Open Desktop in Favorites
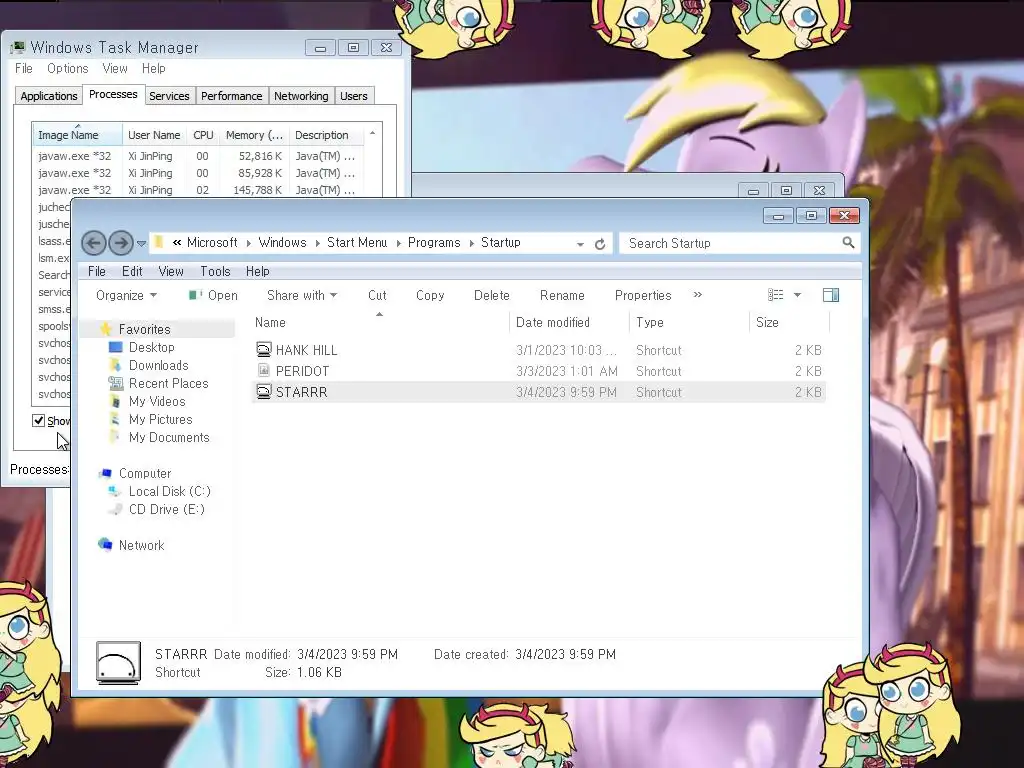The image size is (1024, 768). coord(152,347)
